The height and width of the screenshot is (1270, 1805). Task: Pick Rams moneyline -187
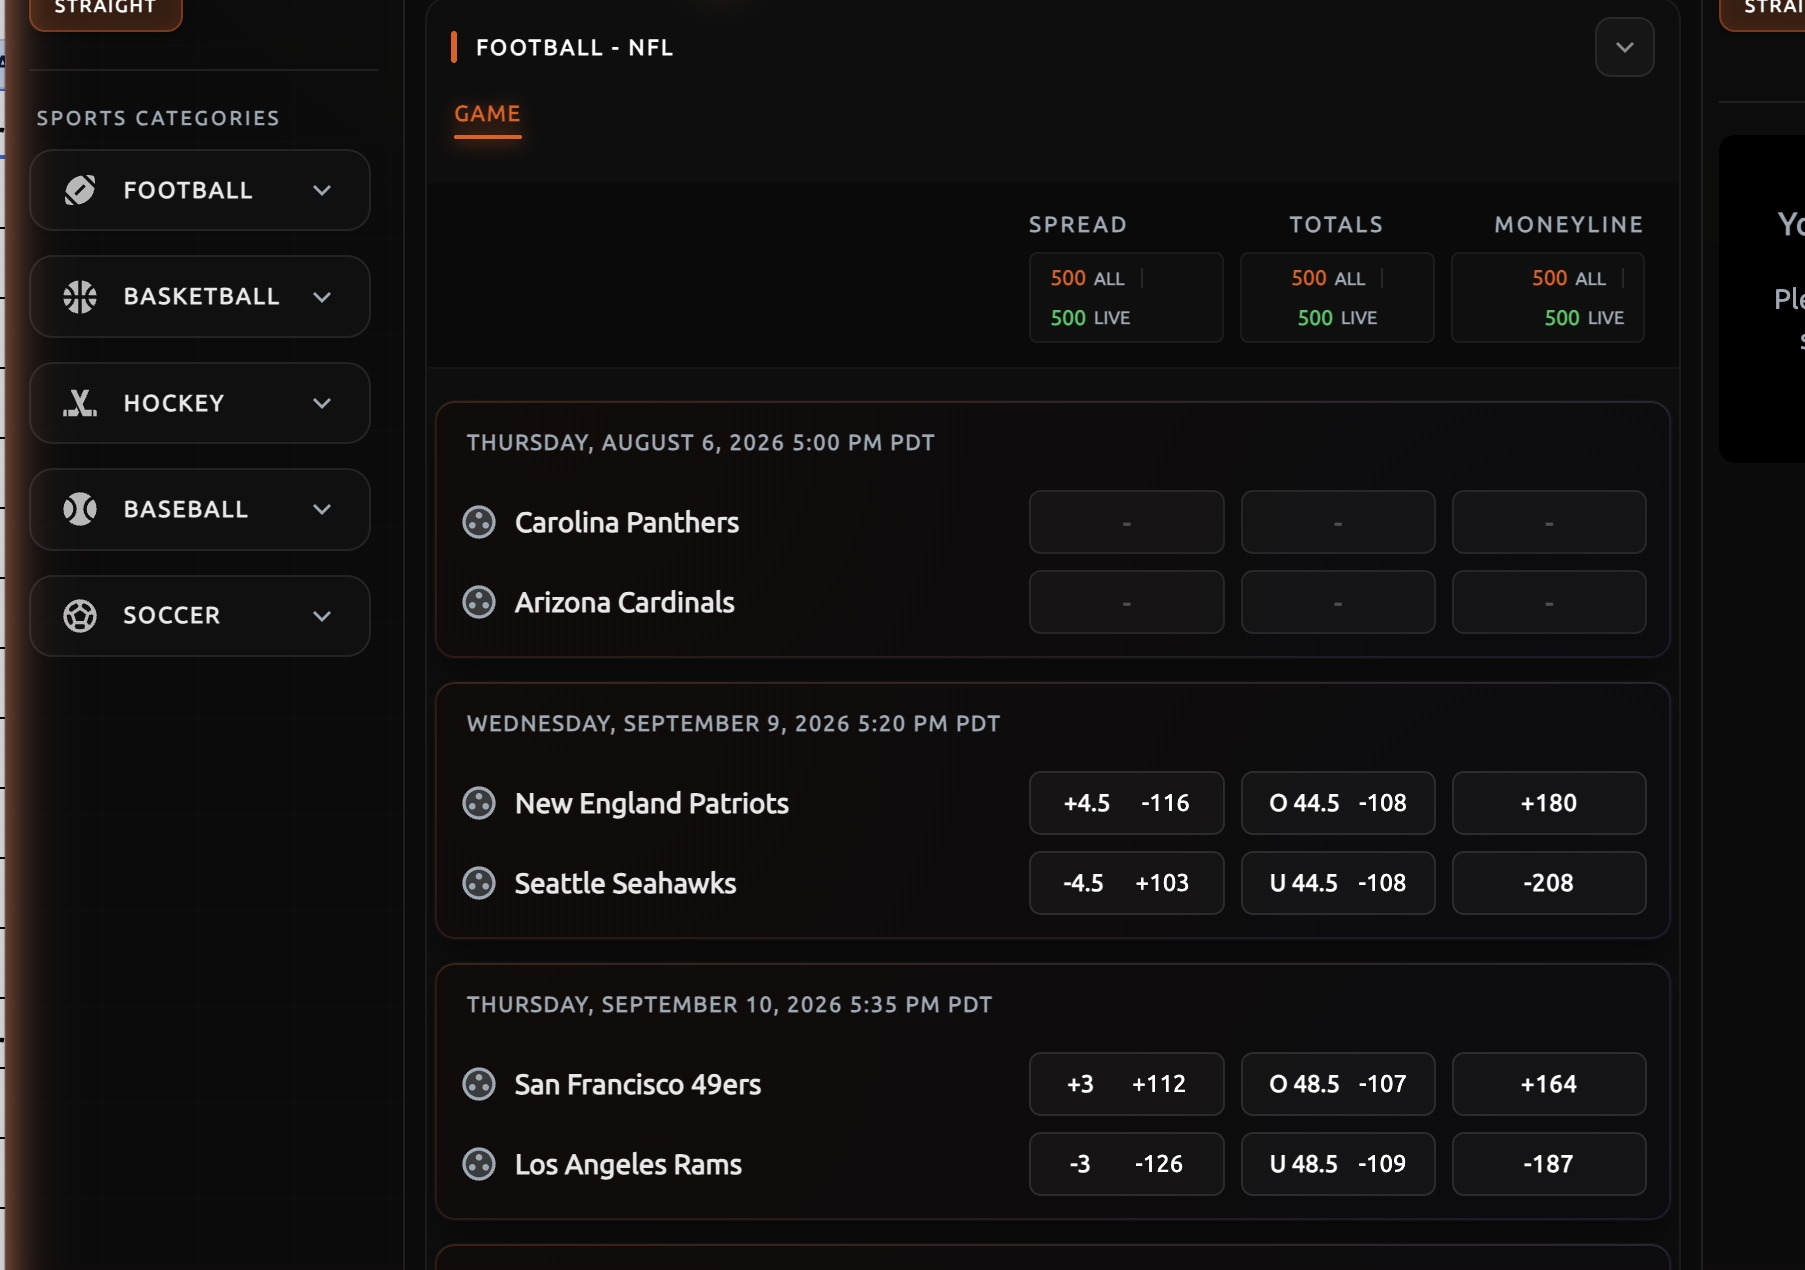click(x=1549, y=1164)
